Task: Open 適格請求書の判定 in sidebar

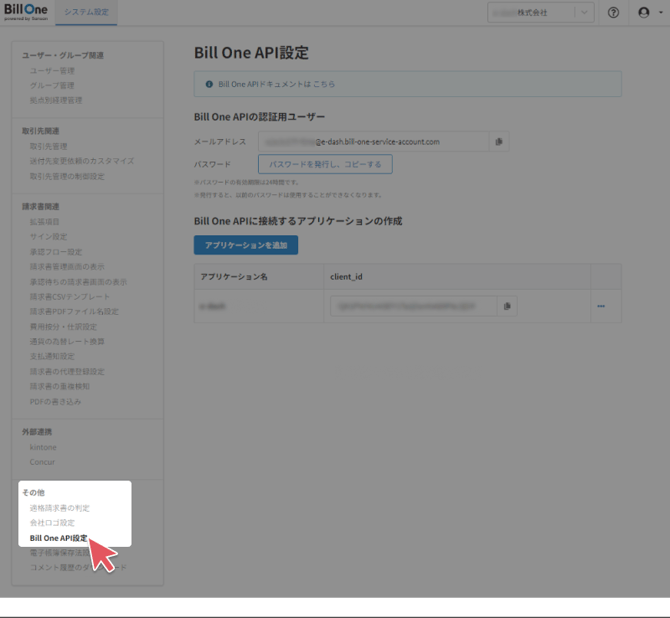Action: (59, 508)
